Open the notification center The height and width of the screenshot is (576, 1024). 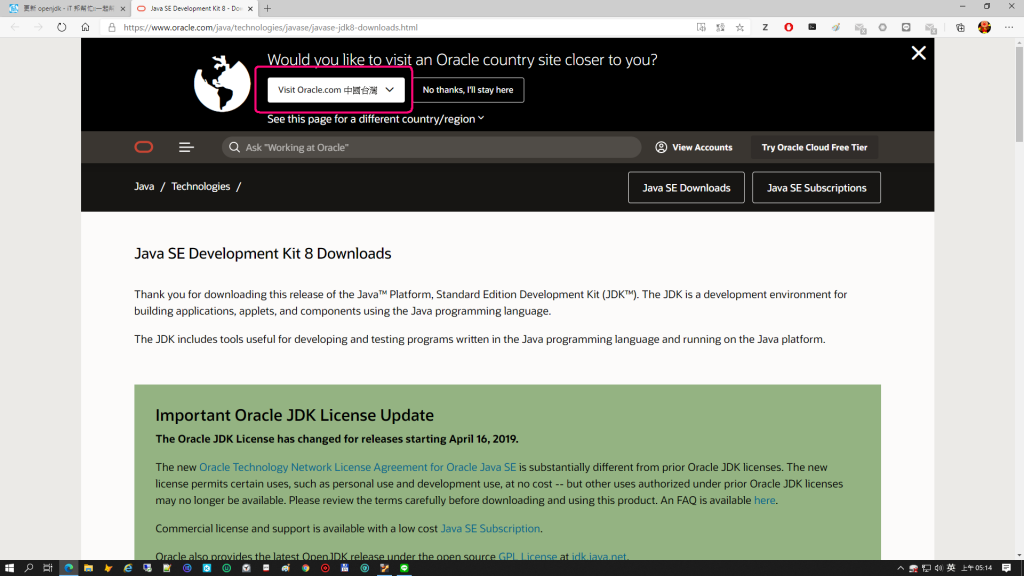[x=1006, y=568]
